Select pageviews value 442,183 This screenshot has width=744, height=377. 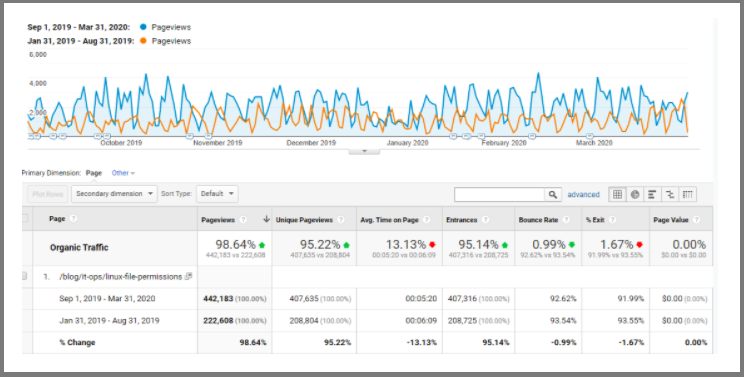[x=218, y=299]
